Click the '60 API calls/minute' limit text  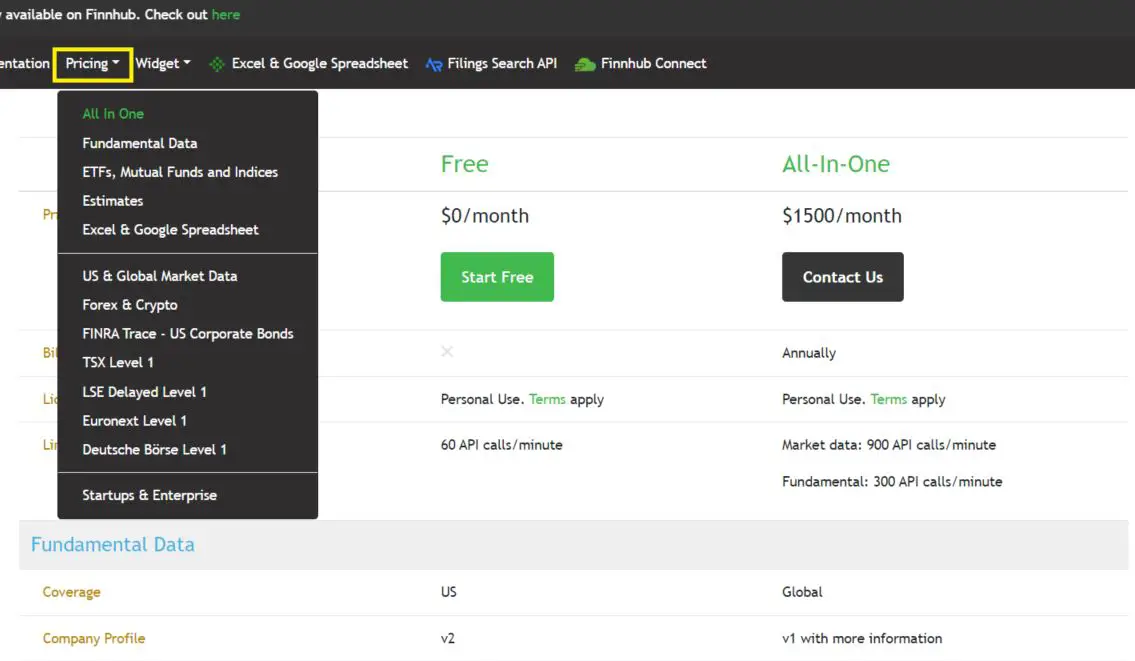pos(502,445)
